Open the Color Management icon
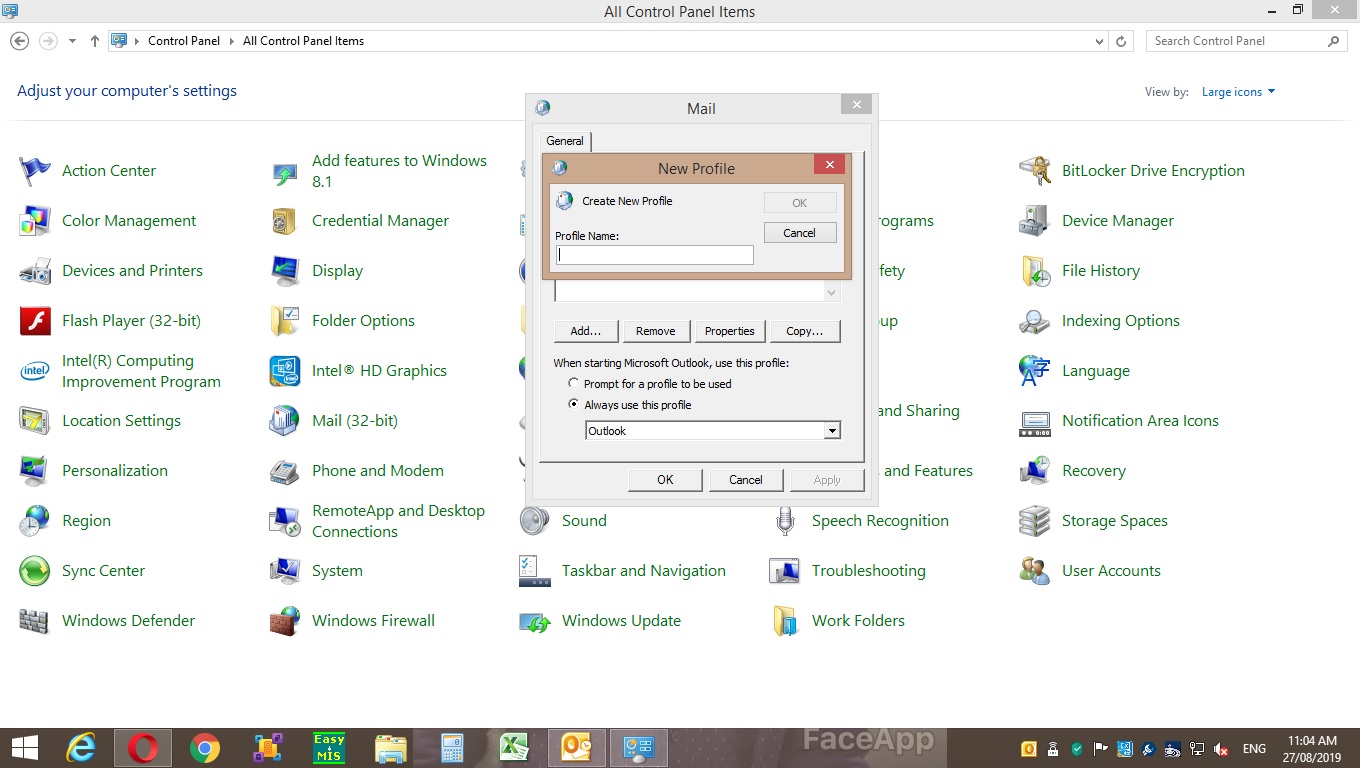The height and width of the screenshot is (768, 1360). tap(35, 221)
